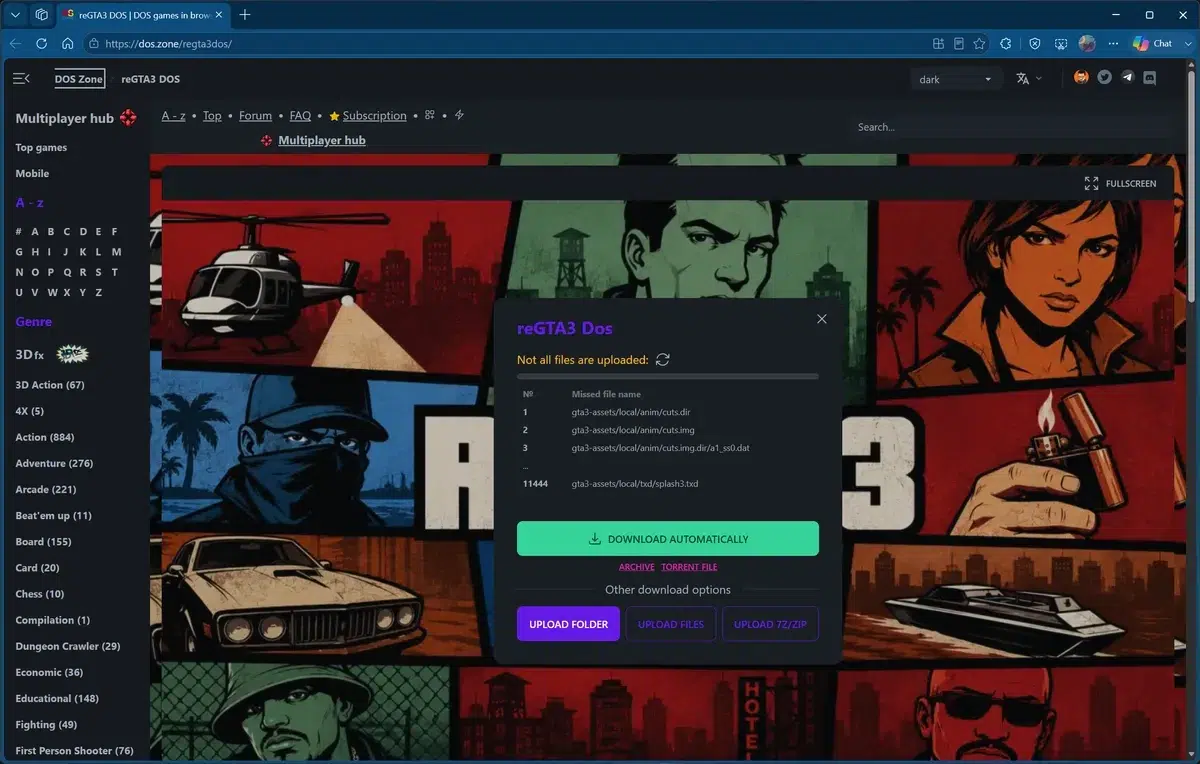Add page to favorites with star icon
The image size is (1200, 764).
979,43
